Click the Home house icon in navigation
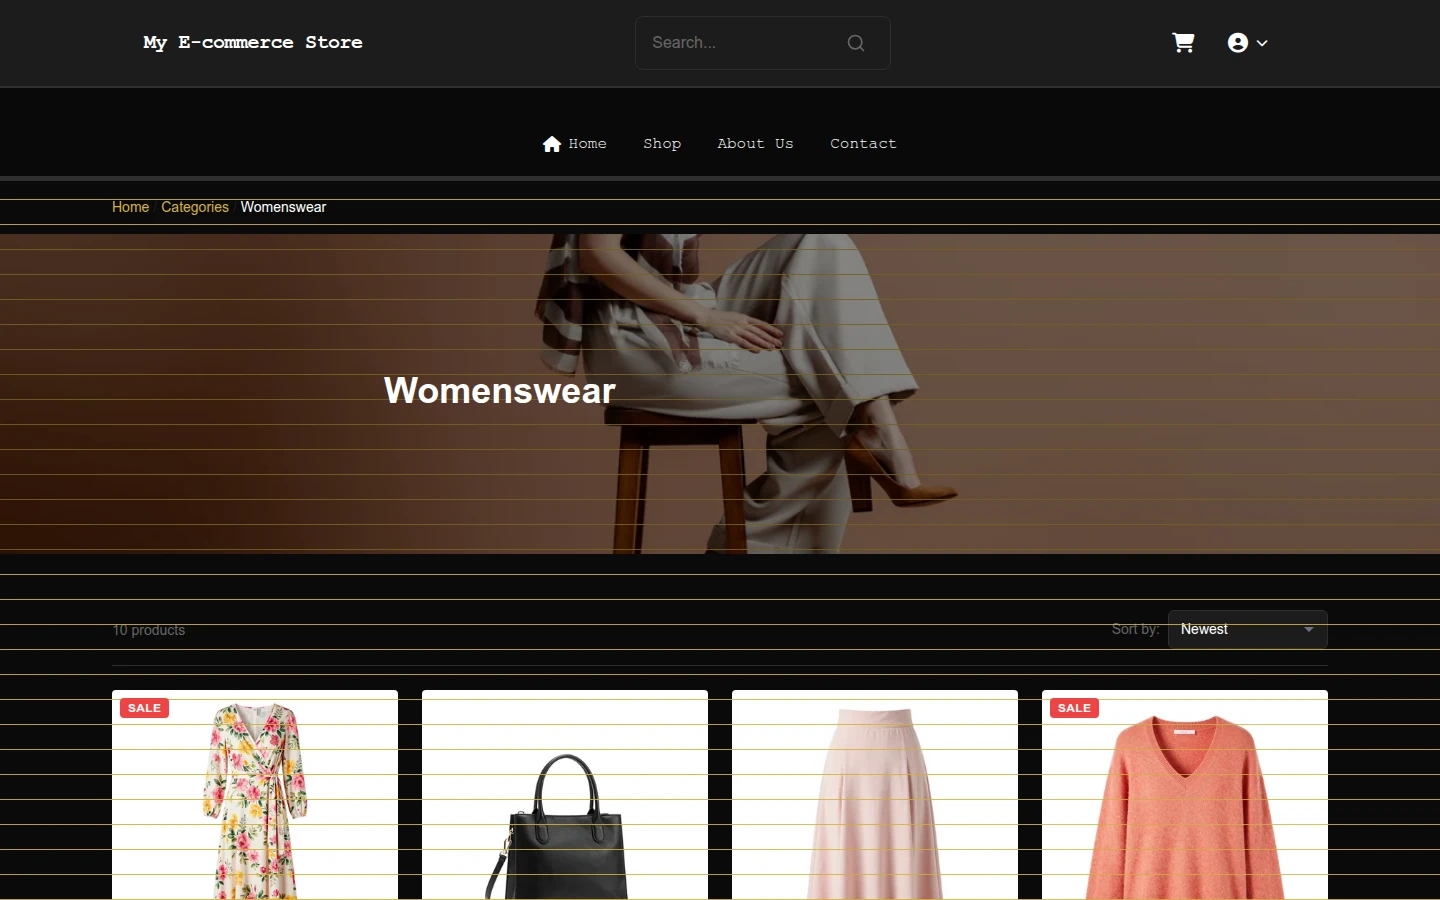This screenshot has width=1440, height=900. point(552,144)
